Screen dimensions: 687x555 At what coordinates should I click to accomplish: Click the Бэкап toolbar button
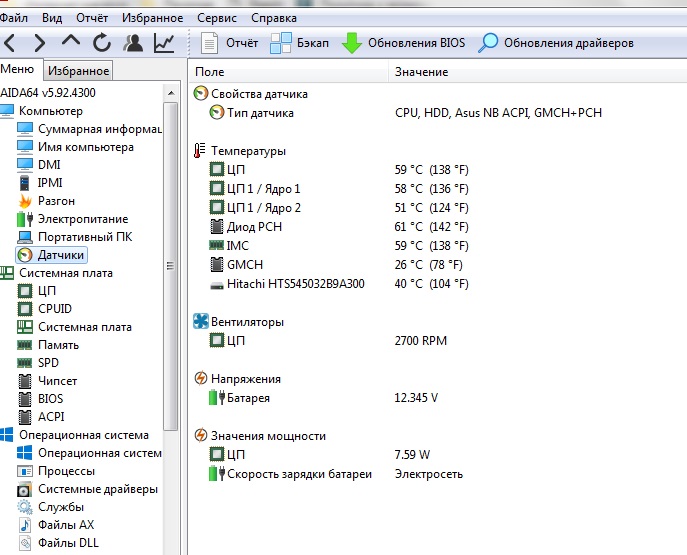[300, 43]
